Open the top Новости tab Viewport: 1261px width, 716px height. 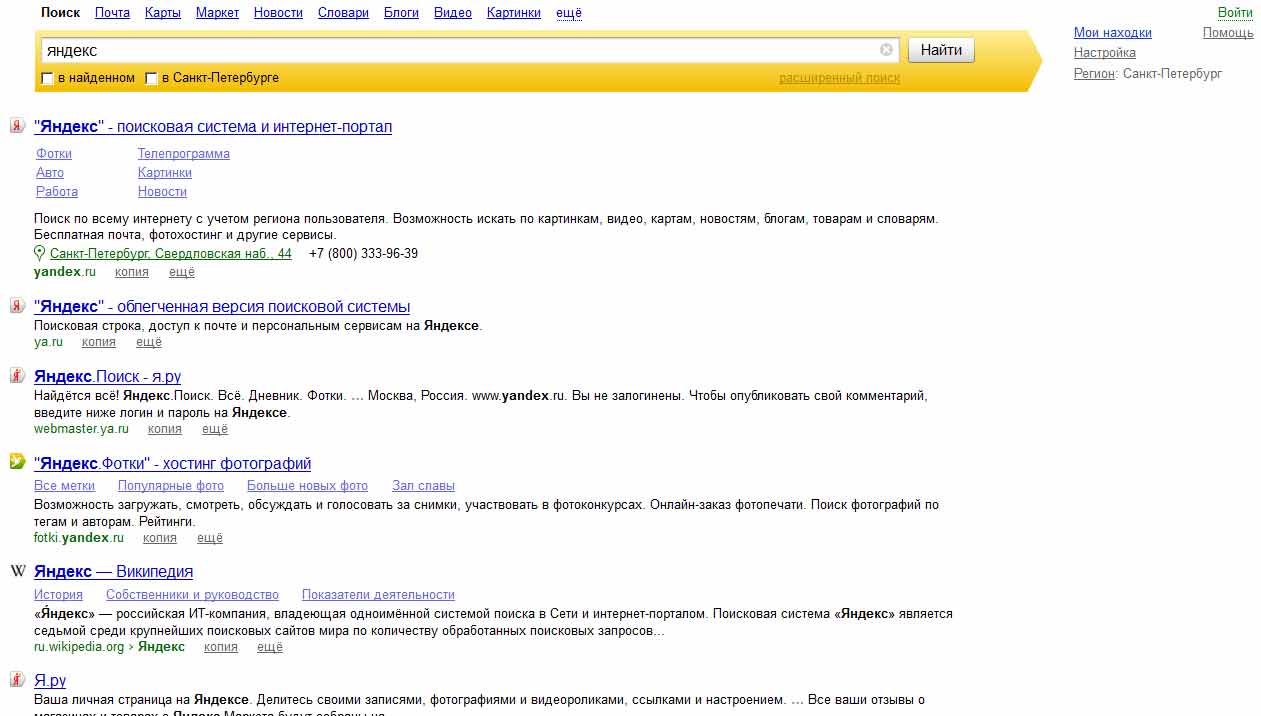click(x=278, y=13)
